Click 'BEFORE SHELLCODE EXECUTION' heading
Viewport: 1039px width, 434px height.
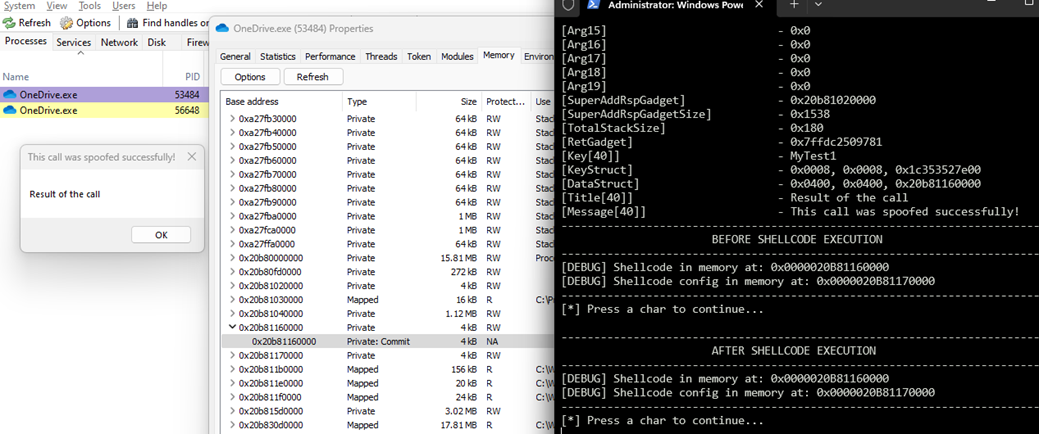[797, 239]
